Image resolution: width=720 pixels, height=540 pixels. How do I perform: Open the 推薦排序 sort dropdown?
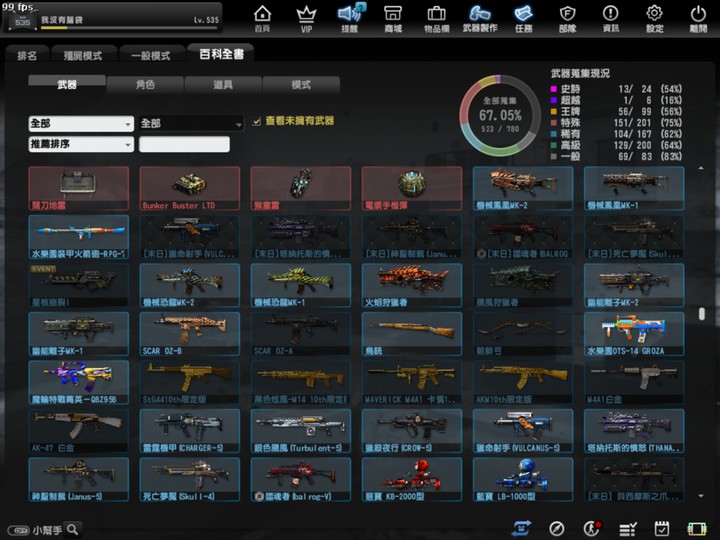[81, 144]
